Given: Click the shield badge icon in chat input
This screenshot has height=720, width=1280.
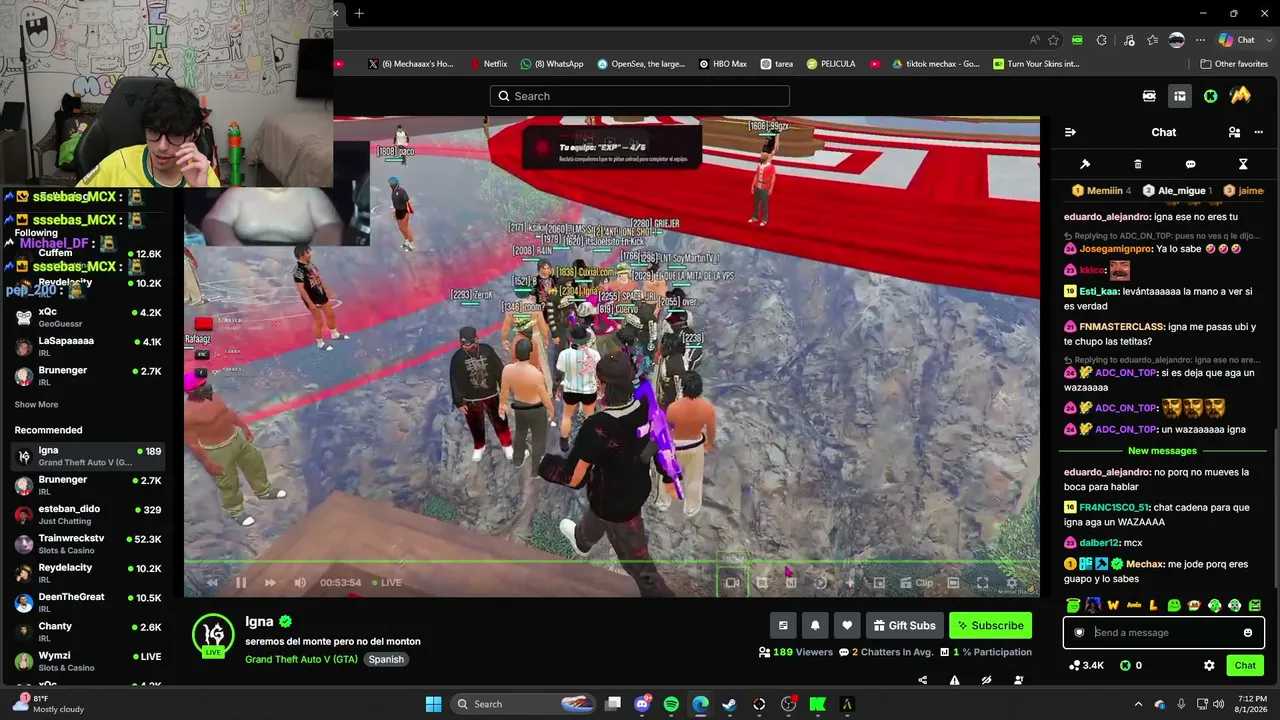Looking at the screenshot, I should coord(1079,633).
